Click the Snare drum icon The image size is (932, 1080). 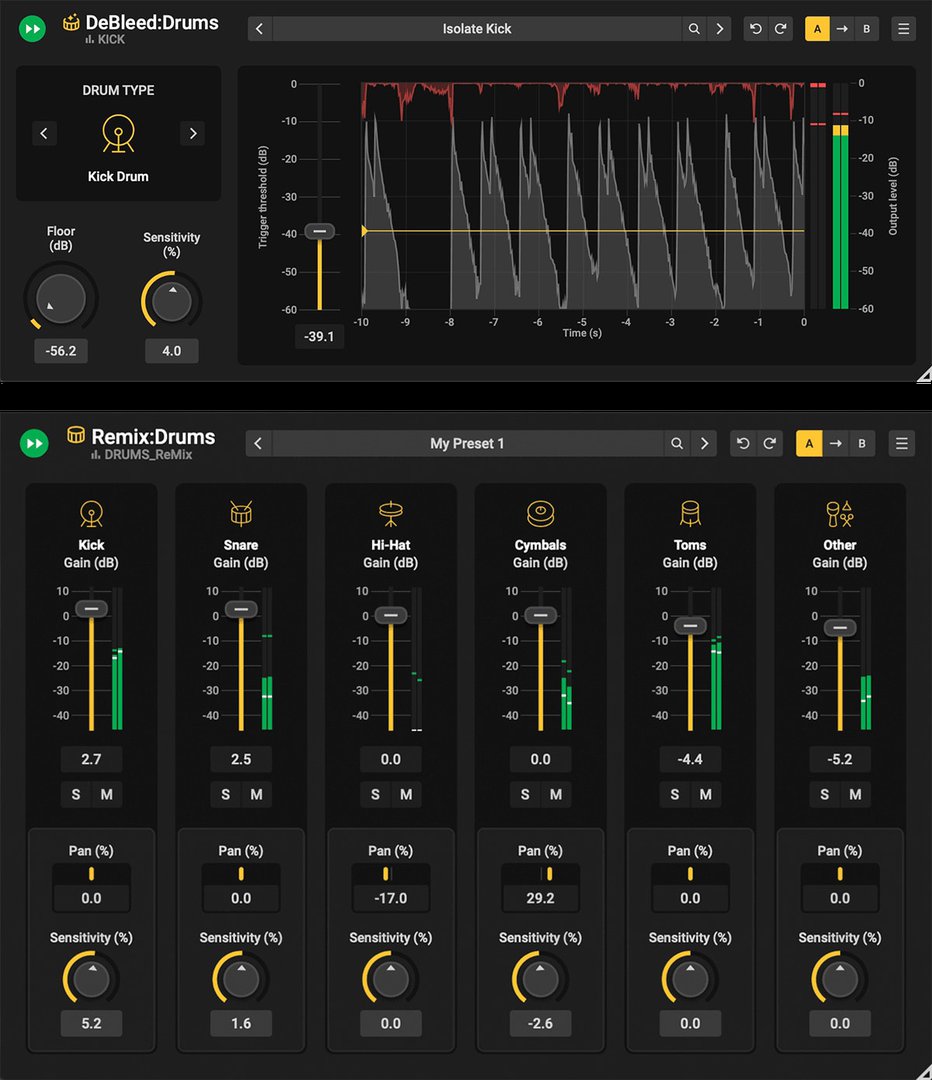click(x=240, y=512)
